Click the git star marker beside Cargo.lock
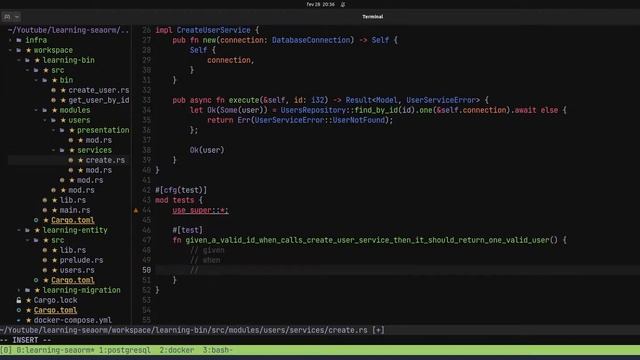 point(29,300)
